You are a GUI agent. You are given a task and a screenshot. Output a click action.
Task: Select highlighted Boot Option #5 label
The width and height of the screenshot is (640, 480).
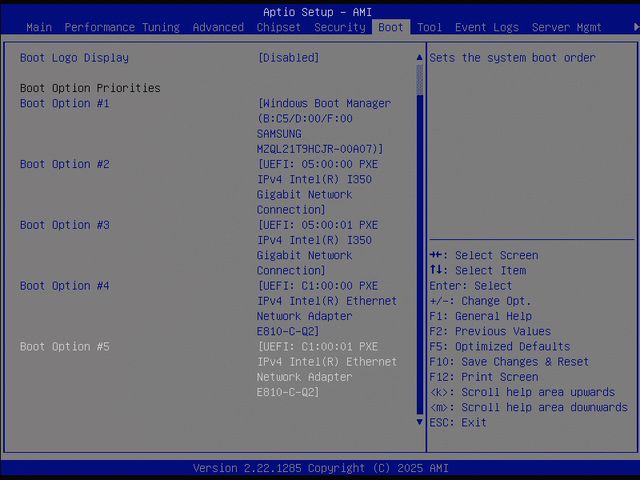(64, 347)
